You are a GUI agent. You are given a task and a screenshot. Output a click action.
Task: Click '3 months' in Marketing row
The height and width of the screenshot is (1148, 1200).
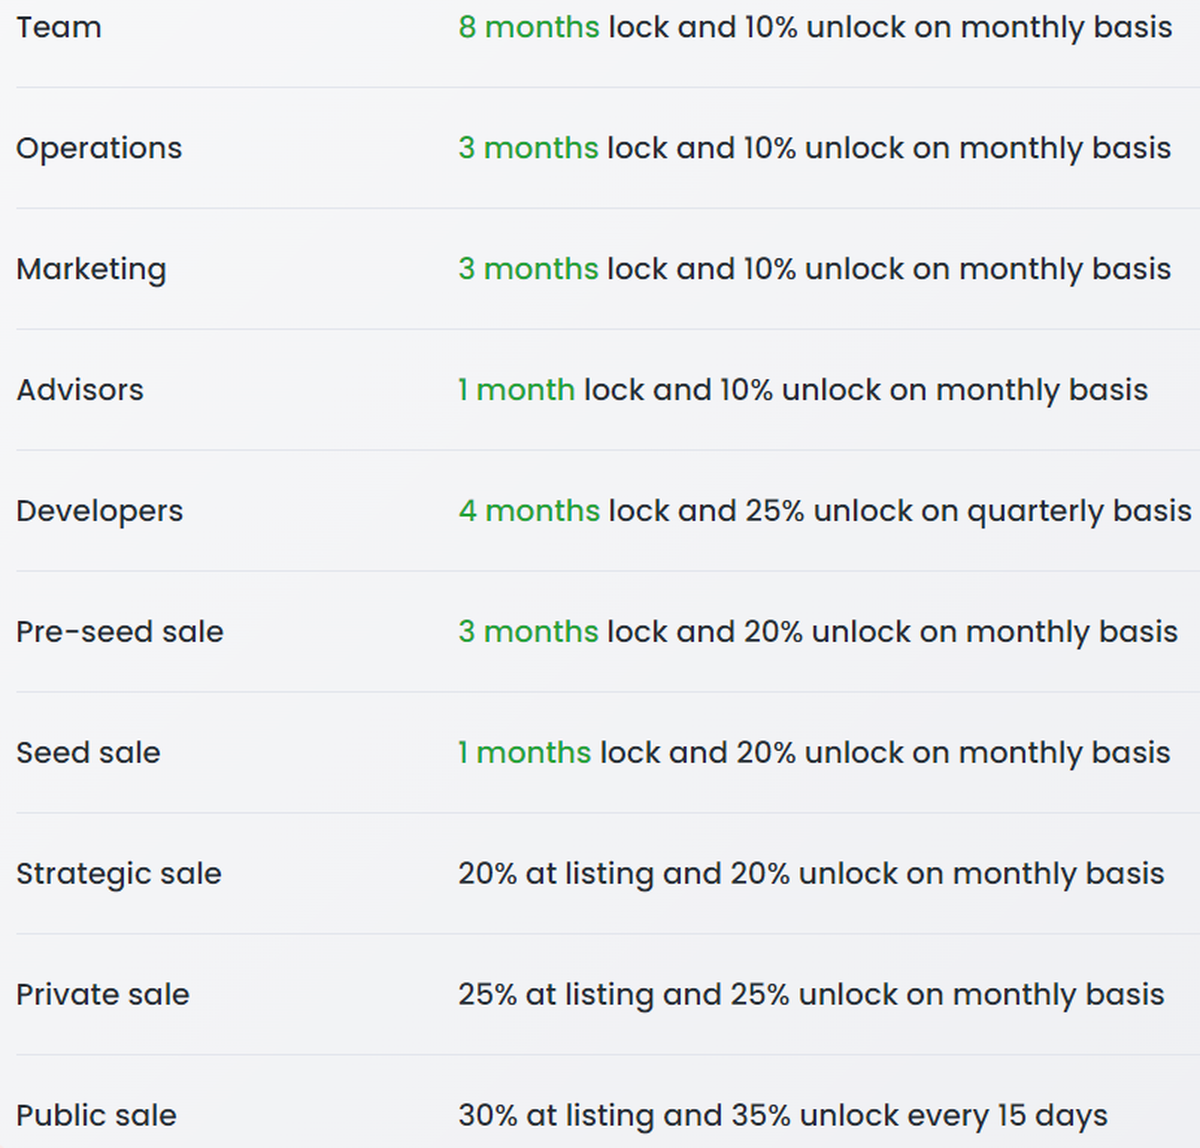pos(528,269)
